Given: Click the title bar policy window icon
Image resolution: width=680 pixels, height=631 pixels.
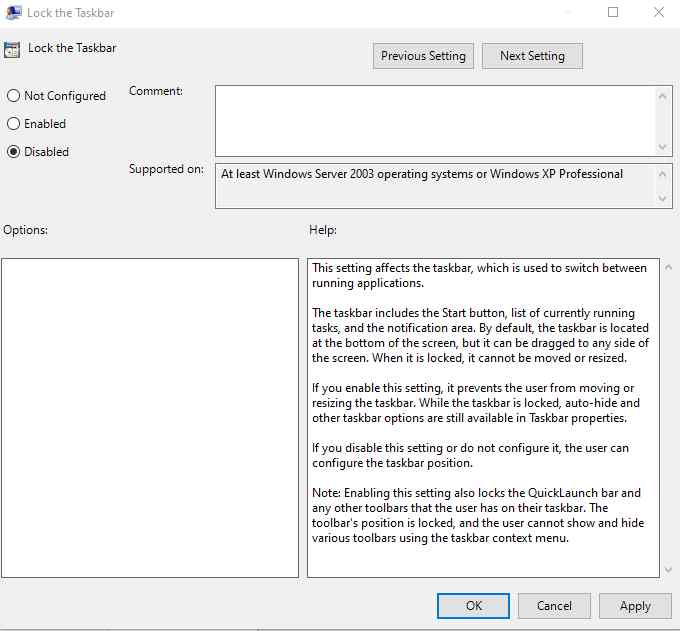Looking at the screenshot, I should (13, 12).
